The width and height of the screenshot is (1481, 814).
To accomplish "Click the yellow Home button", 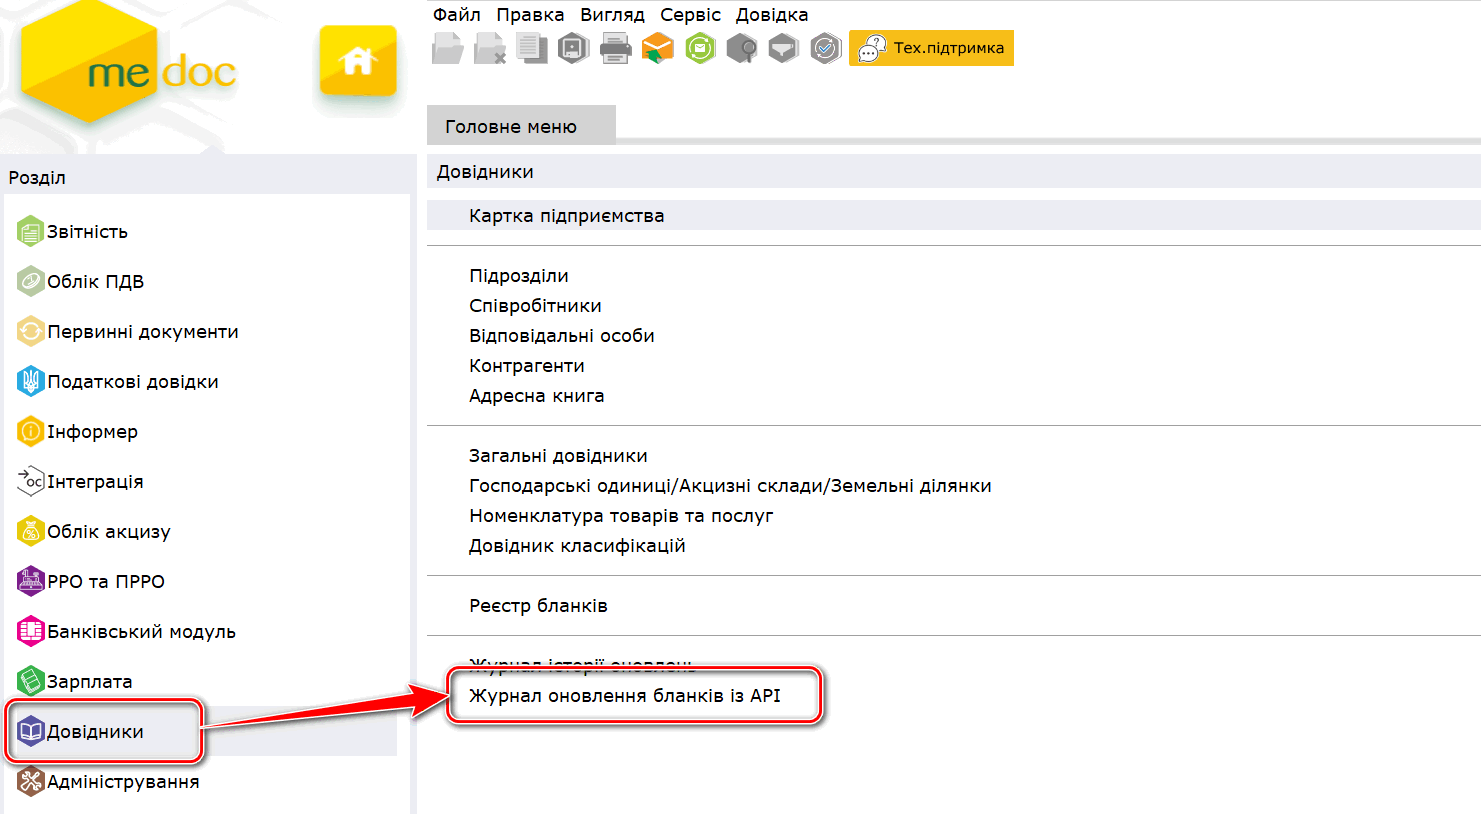I will pyautogui.click(x=357, y=61).
